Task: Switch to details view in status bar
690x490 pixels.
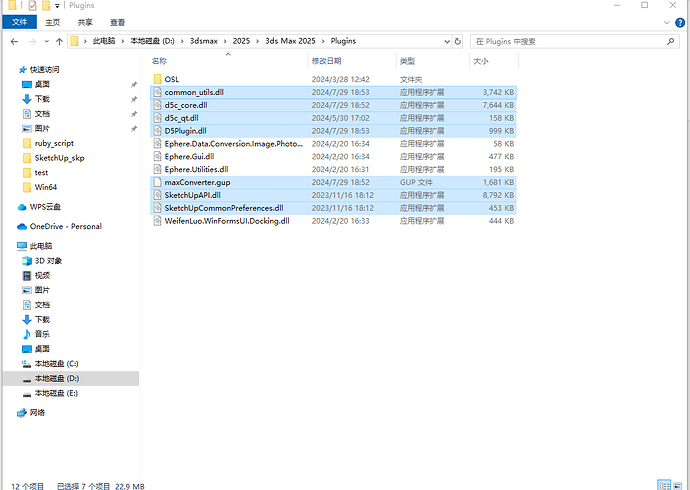Action: point(667,485)
